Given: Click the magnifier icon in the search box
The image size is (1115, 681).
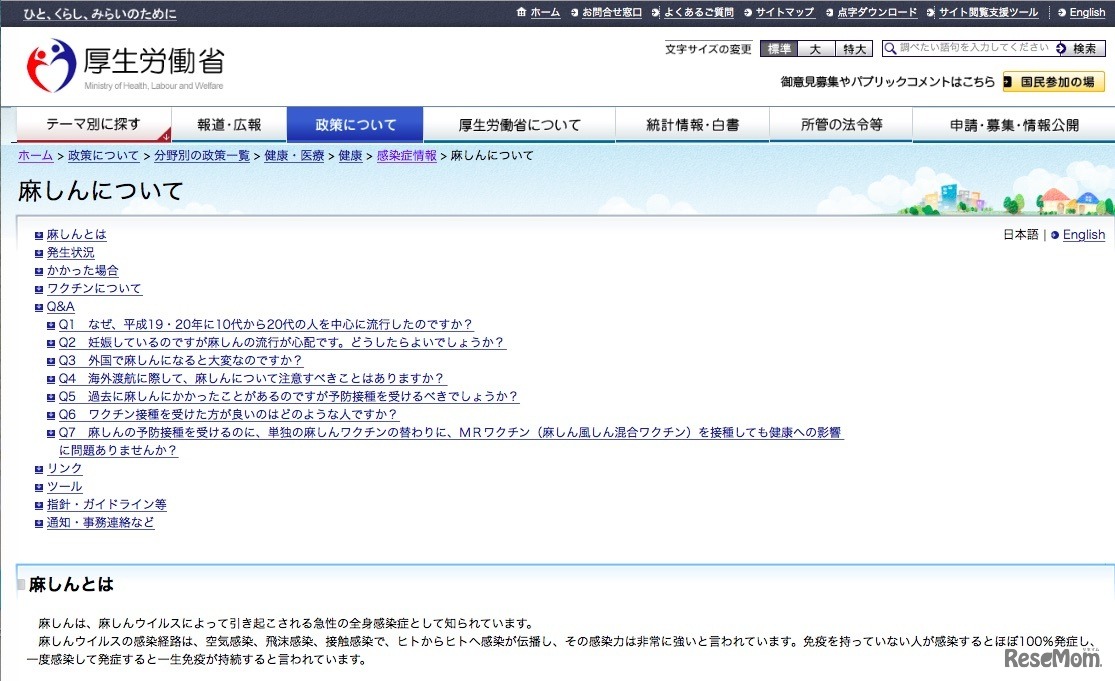Looking at the screenshot, I should (890, 48).
